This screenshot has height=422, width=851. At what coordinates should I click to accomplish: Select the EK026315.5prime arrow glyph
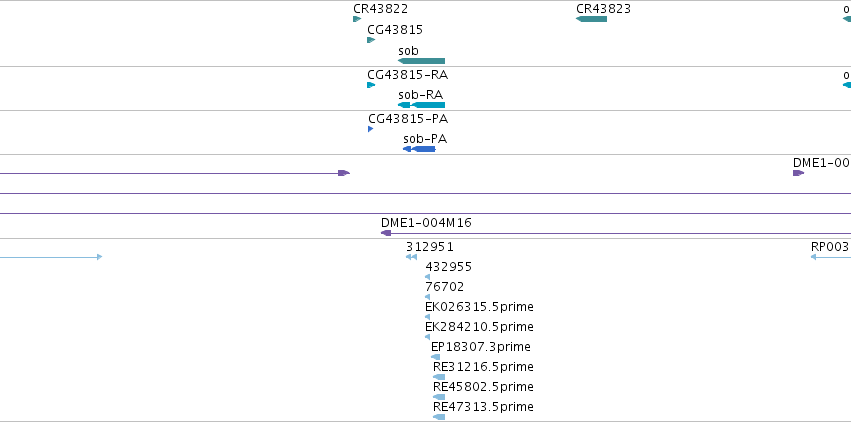pyautogui.click(x=428, y=317)
